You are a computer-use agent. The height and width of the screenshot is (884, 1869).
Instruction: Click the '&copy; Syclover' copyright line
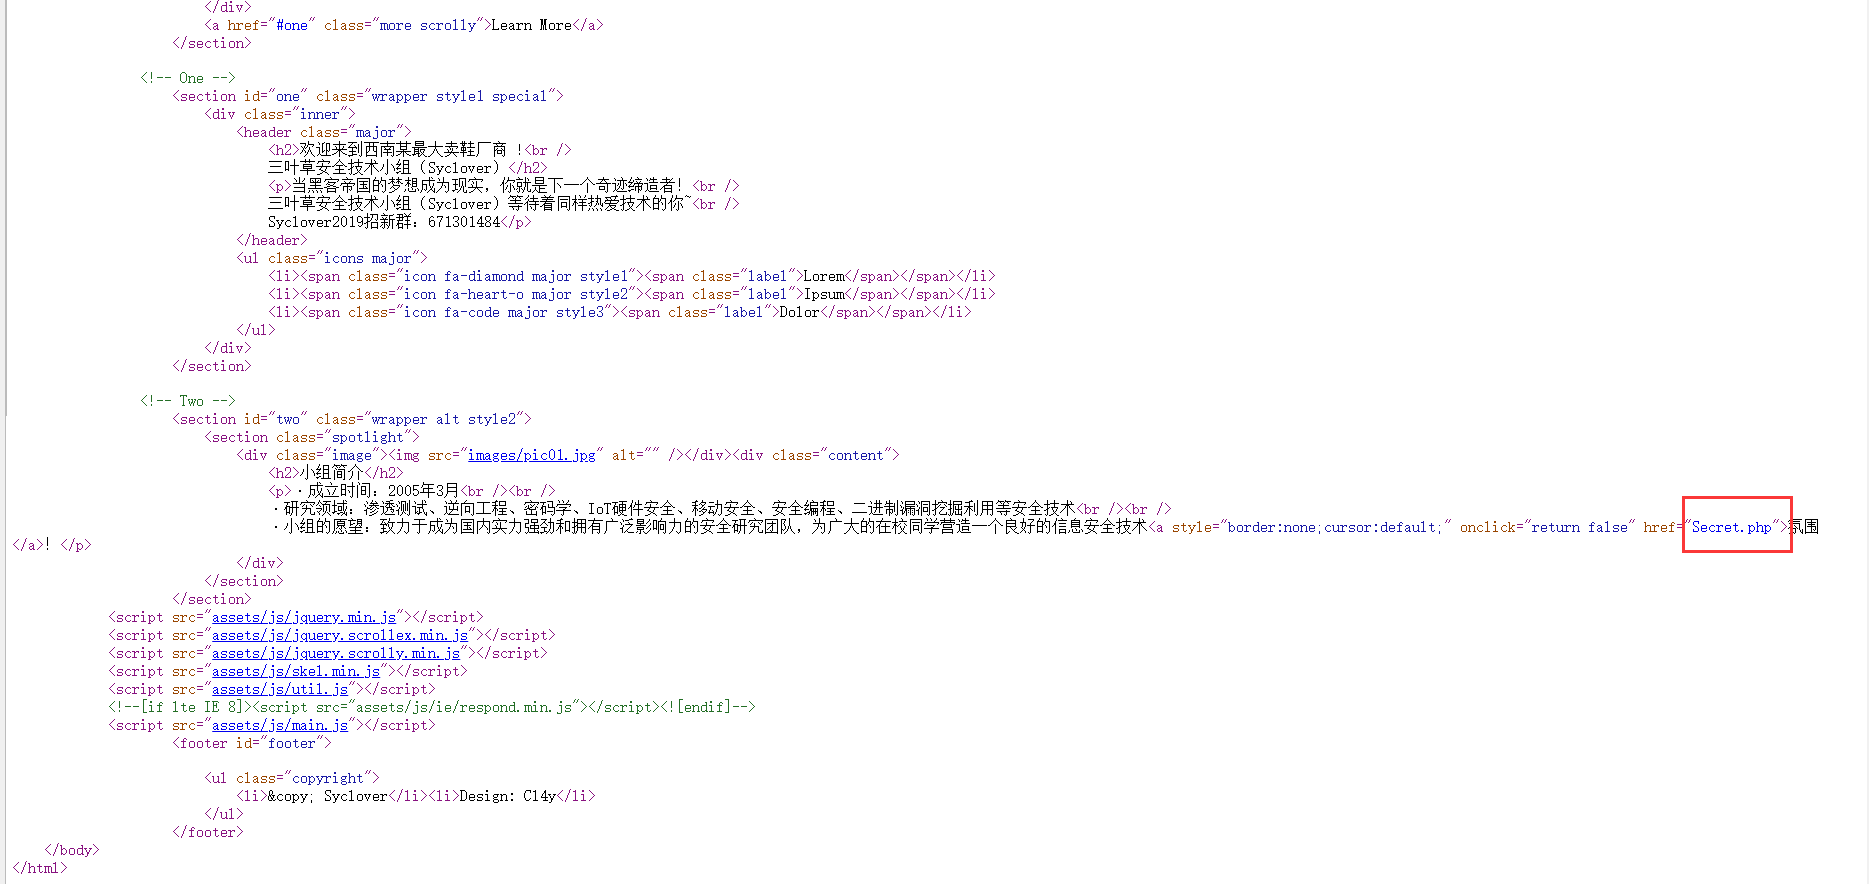pos(416,796)
